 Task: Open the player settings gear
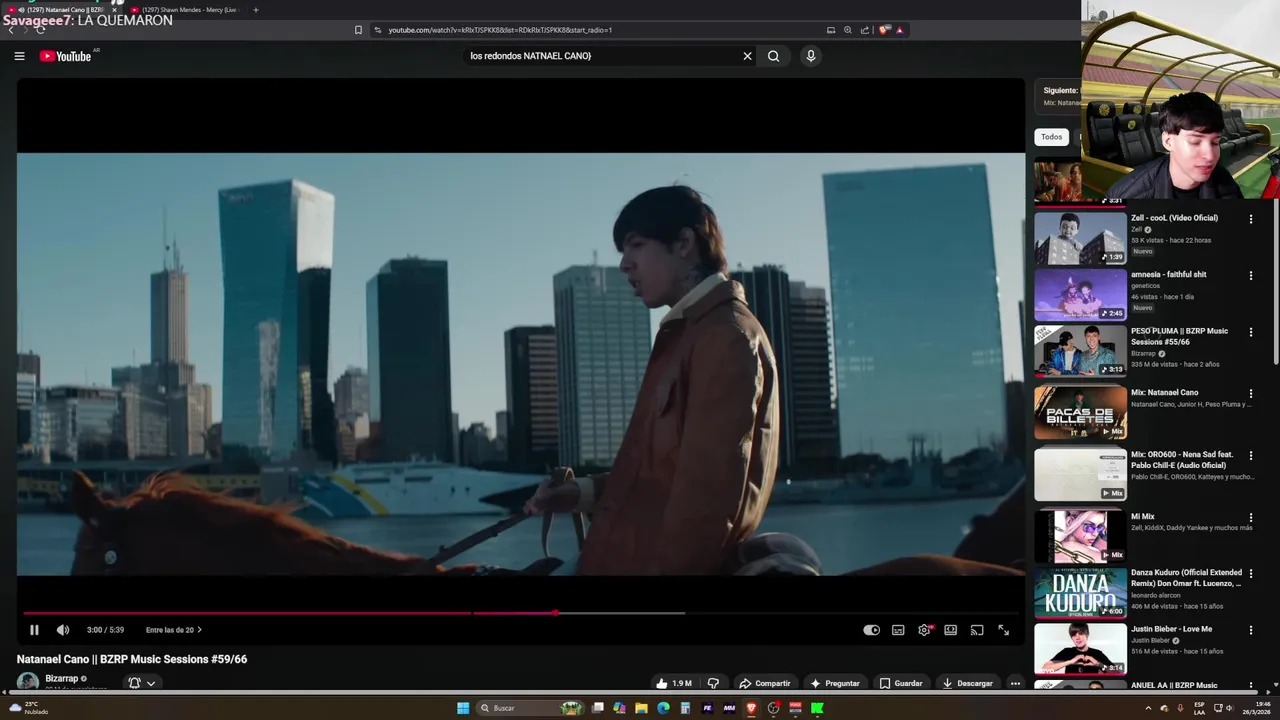924,630
